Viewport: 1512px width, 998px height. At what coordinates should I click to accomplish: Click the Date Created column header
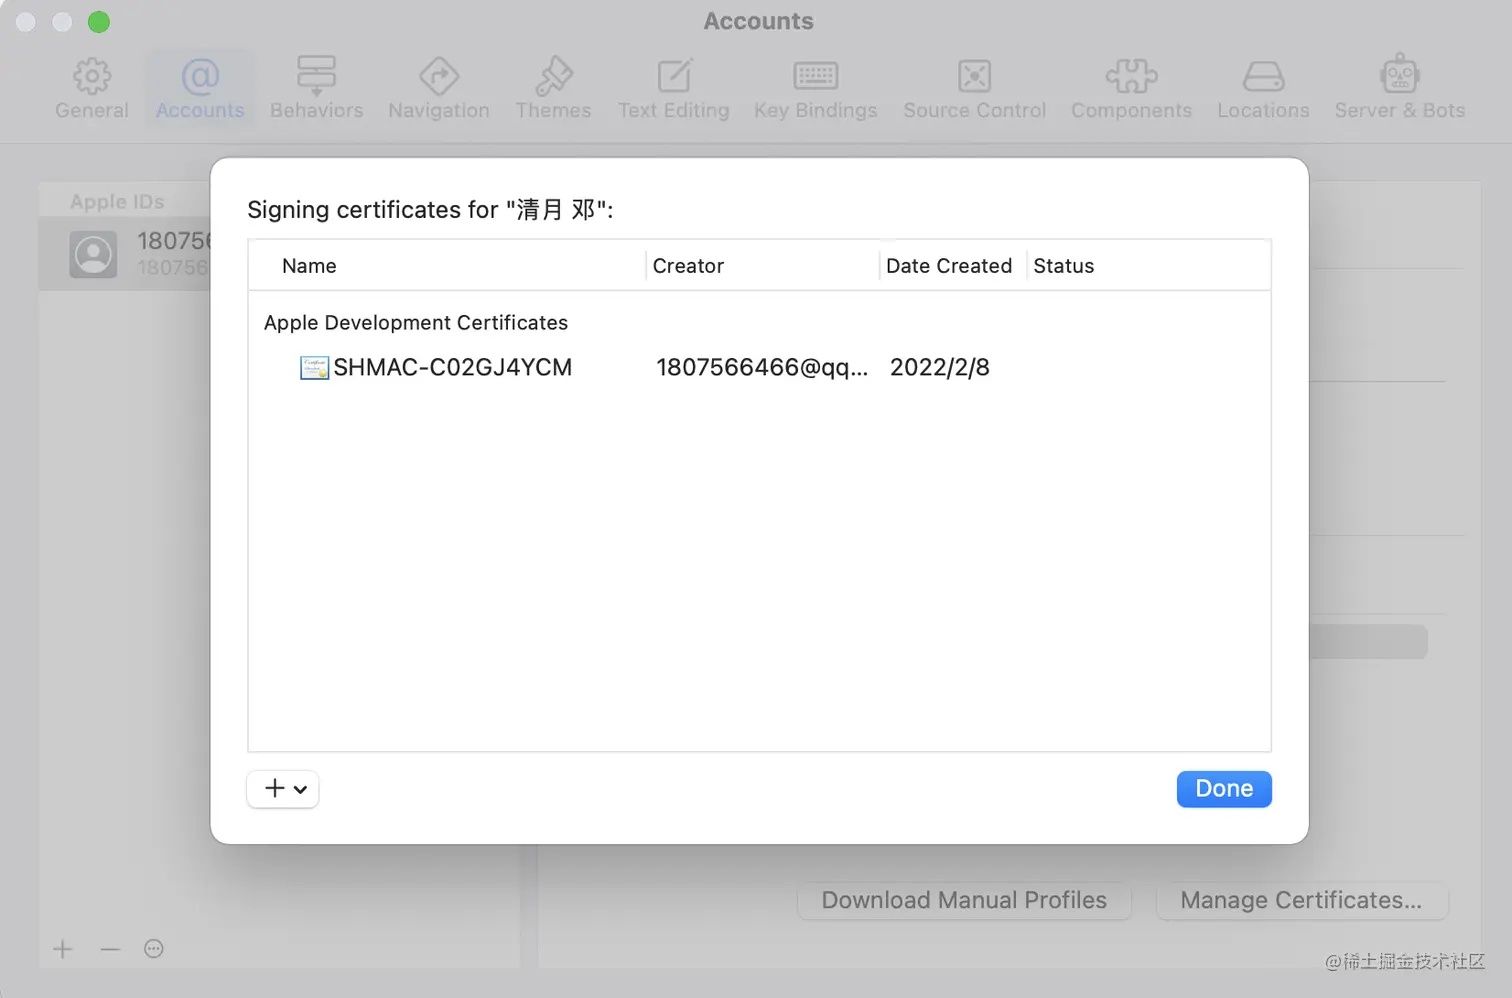tap(949, 266)
